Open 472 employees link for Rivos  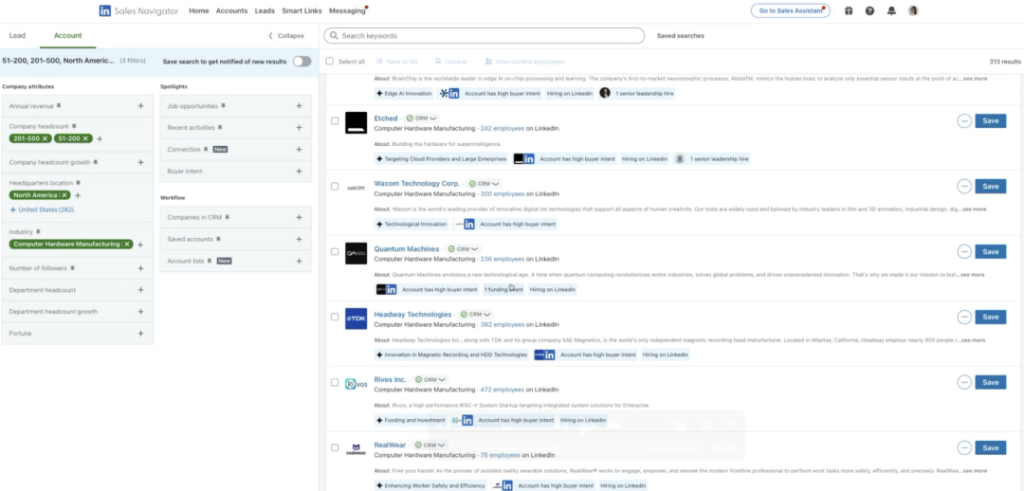pos(502,390)
